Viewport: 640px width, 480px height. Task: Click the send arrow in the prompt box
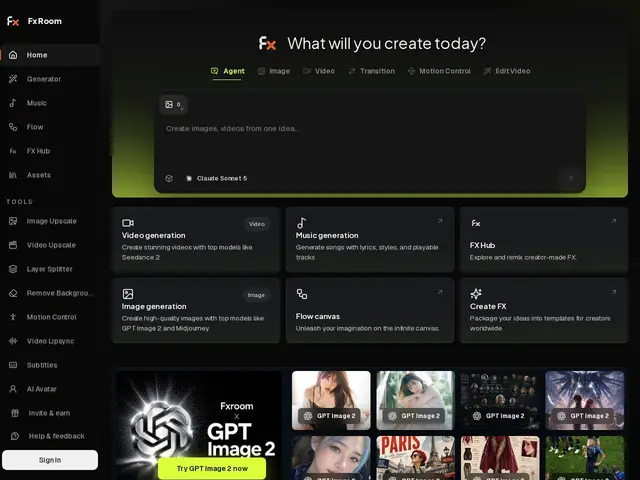click(571, 178)
